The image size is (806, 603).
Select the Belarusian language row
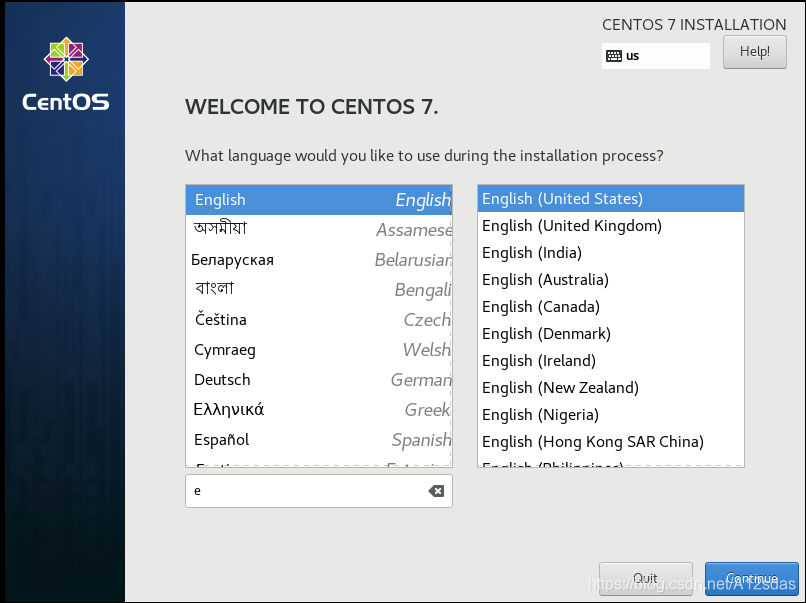(x=319, y=260)
